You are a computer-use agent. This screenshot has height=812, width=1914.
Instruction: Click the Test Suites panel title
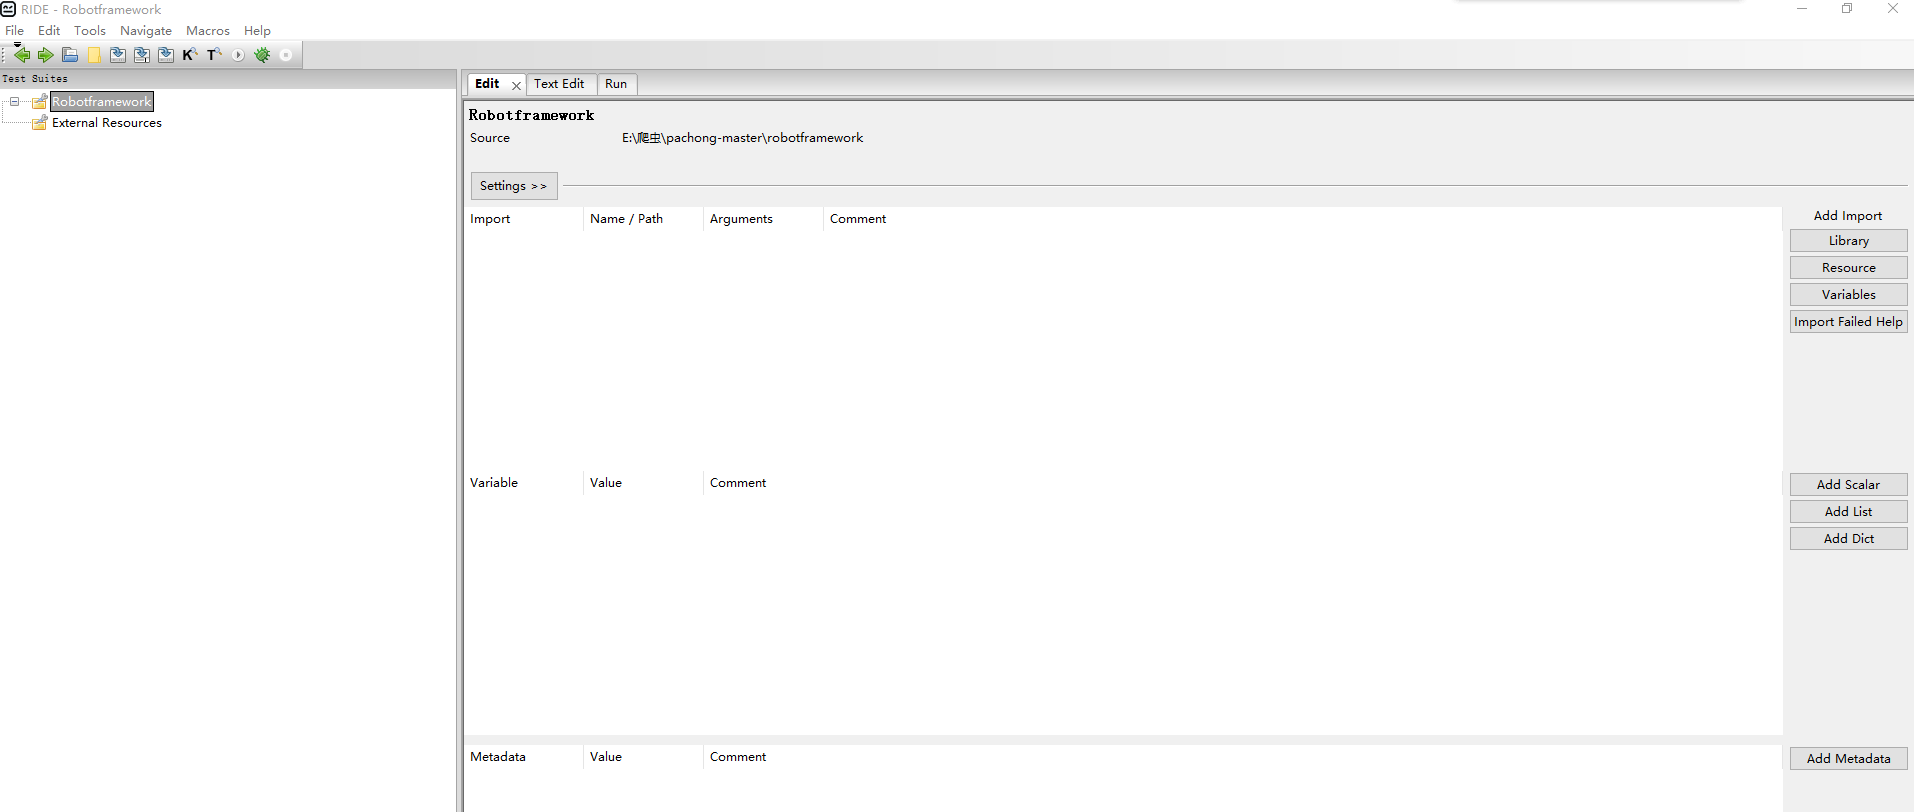(x=35, y=79)
